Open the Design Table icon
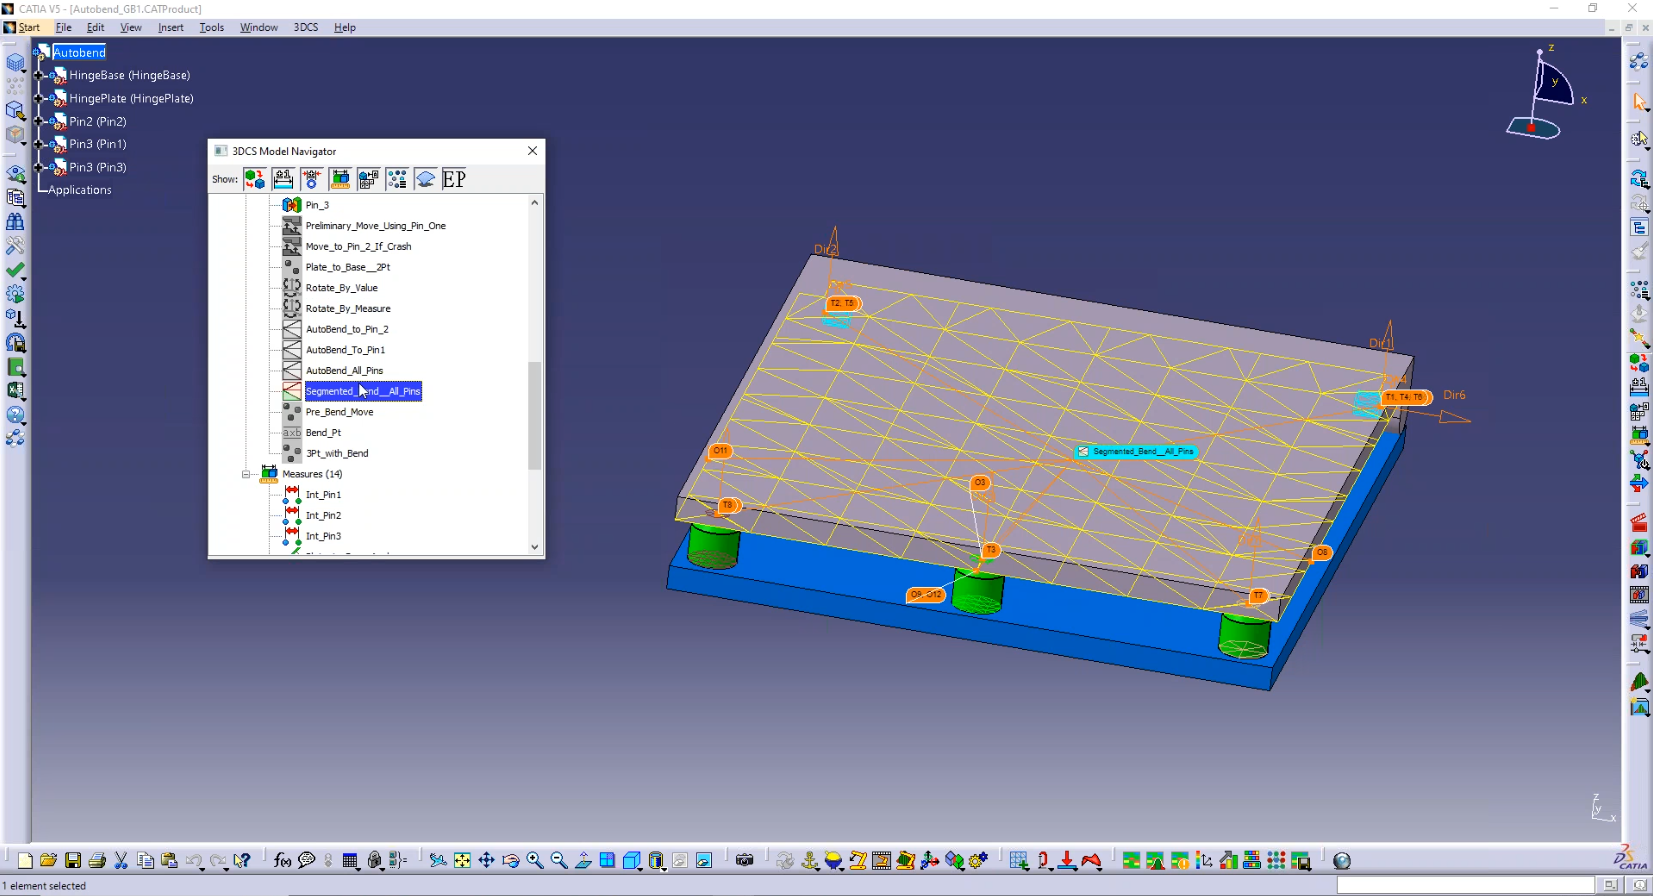The height and width of the screenshot is (896, 1653). [350, 860]
